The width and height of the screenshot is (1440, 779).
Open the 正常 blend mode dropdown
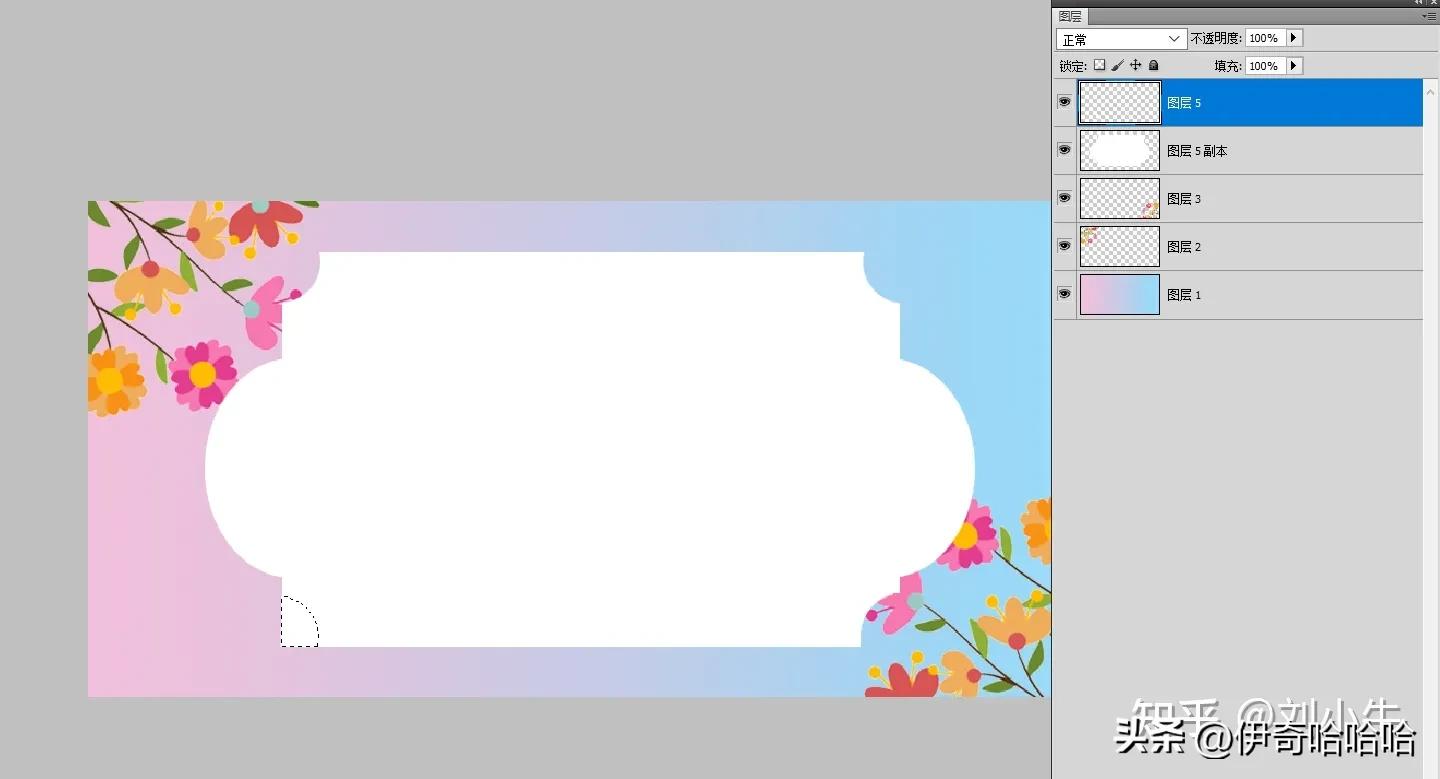1121,39
